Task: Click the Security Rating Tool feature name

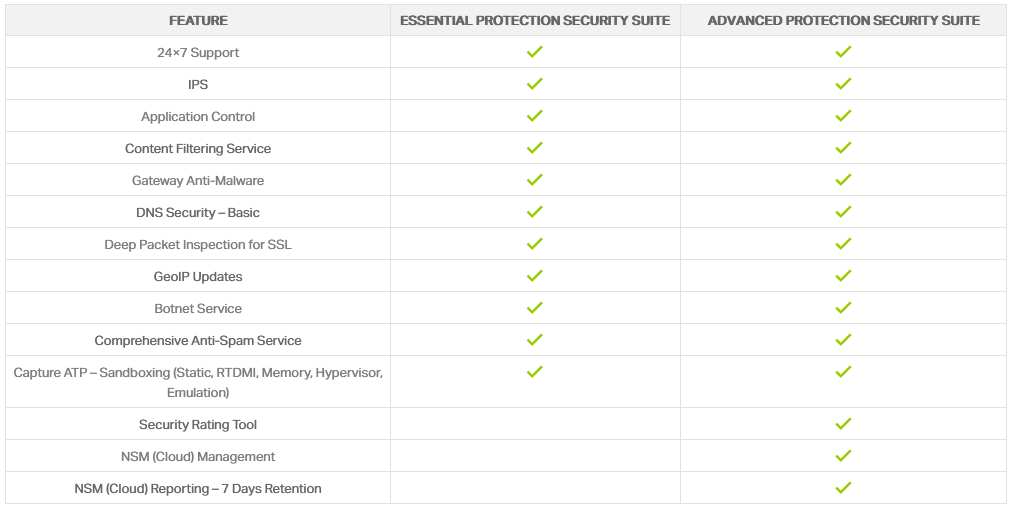Action: (198, 425)
